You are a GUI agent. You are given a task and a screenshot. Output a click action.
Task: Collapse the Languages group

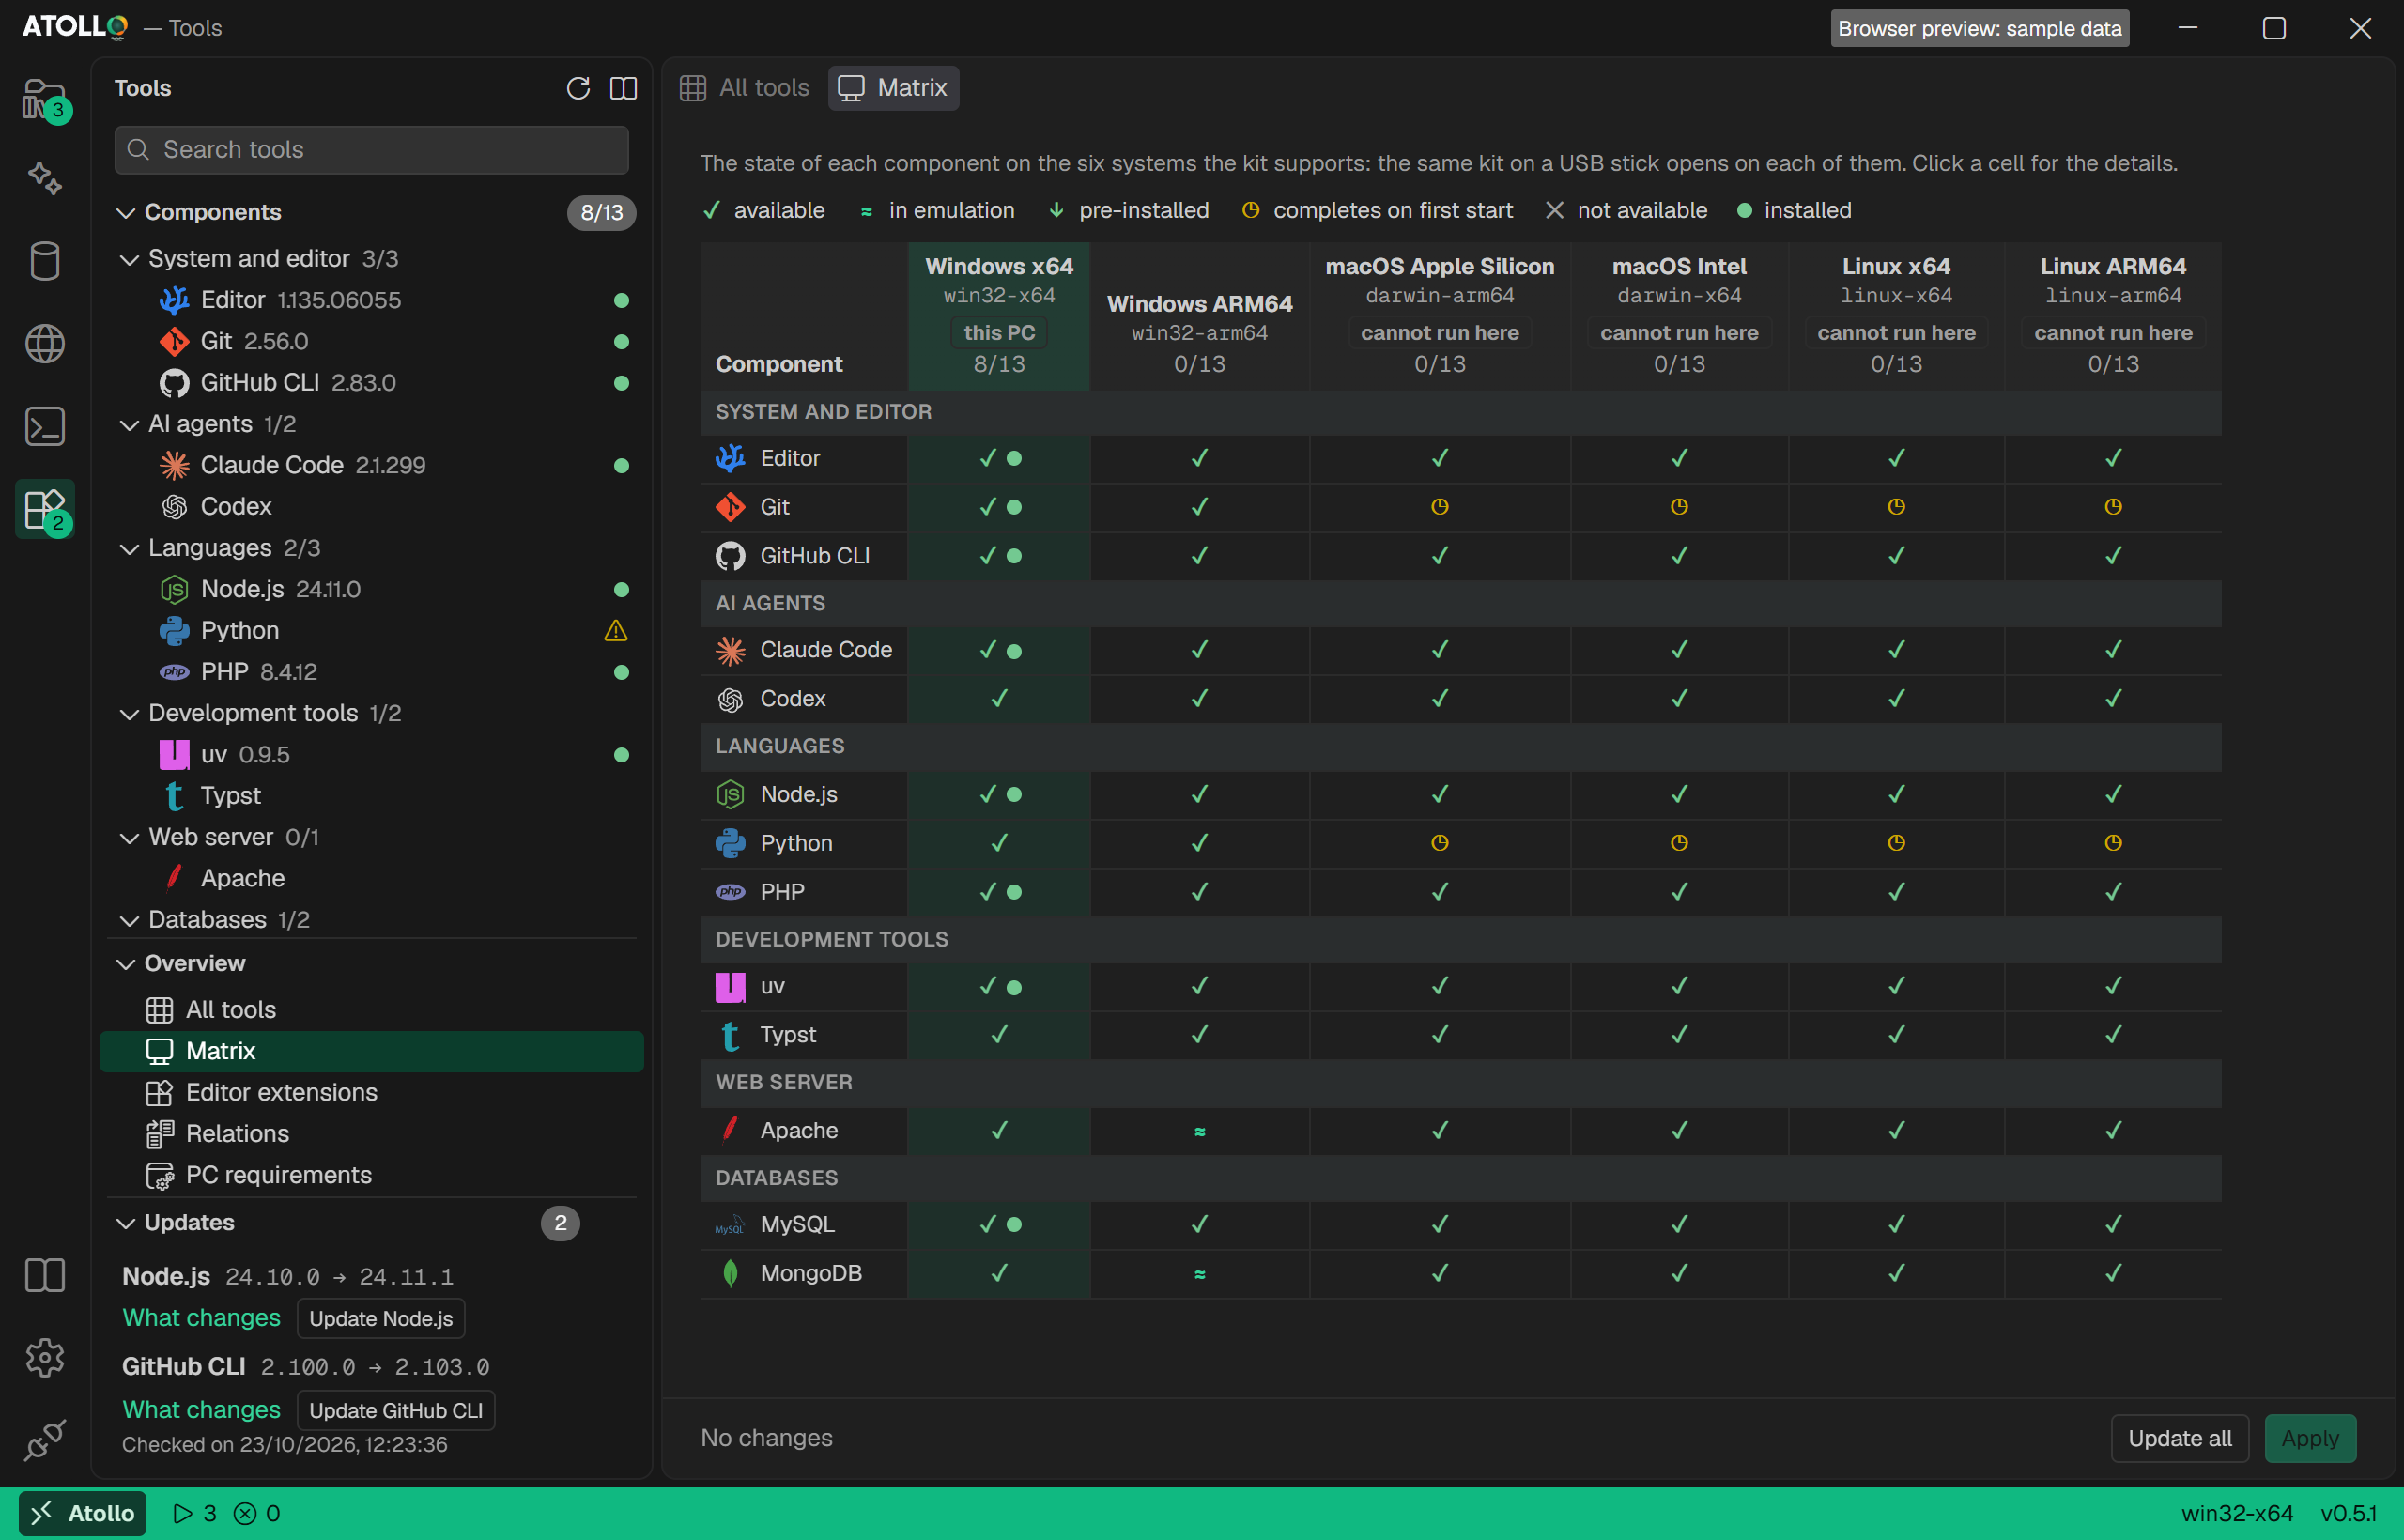click(129, 549)
